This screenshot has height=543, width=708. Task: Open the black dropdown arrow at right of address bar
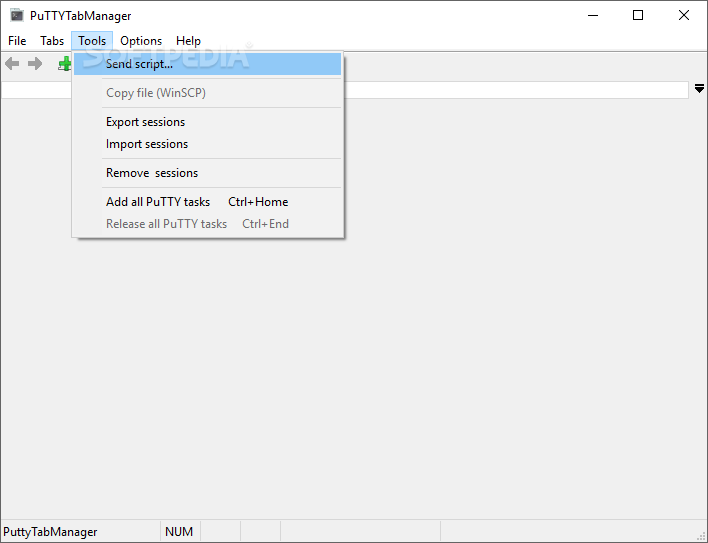click(x=699, y=88)
